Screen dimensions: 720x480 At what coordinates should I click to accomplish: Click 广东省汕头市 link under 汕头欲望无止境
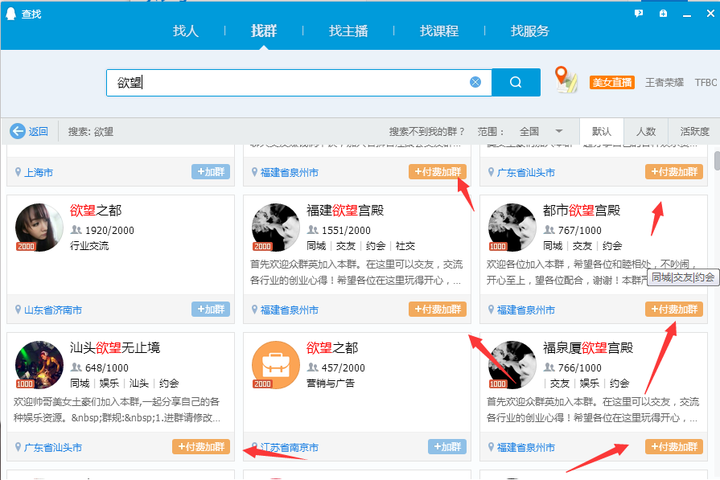click(53, 447)
